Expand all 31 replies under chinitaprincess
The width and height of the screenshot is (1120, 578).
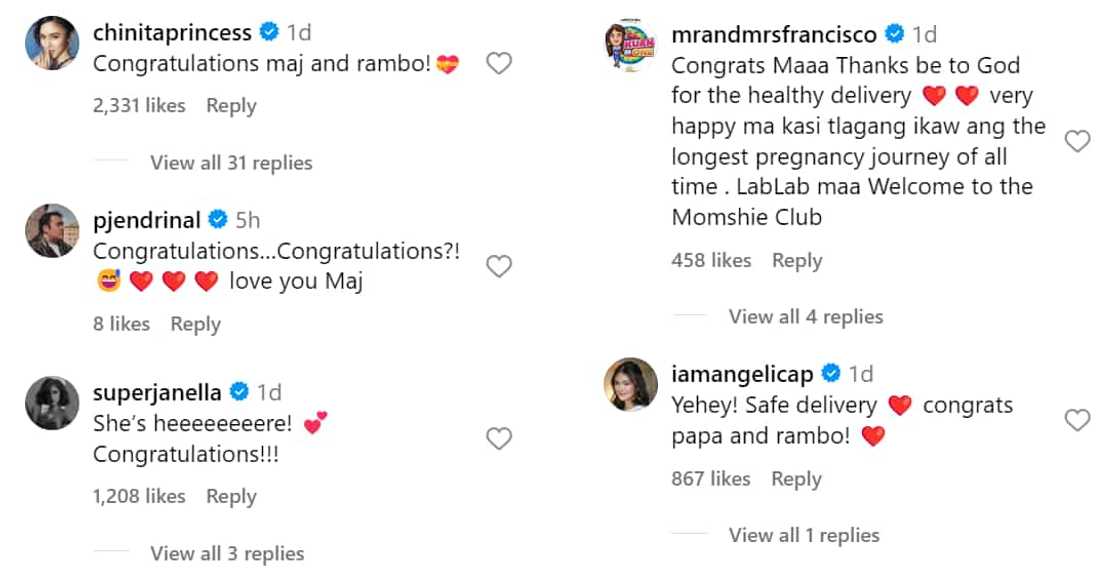[231, 162]
